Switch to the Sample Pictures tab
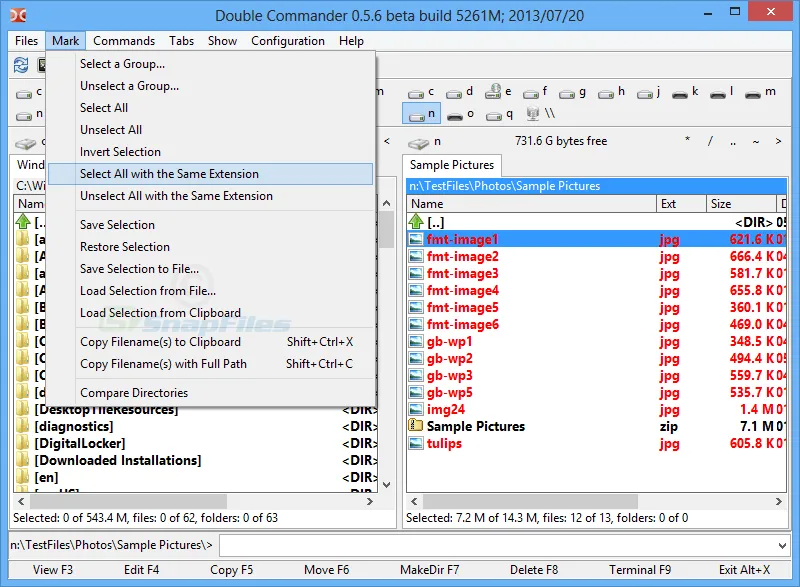800x587 pixels. tap(452, 165)
